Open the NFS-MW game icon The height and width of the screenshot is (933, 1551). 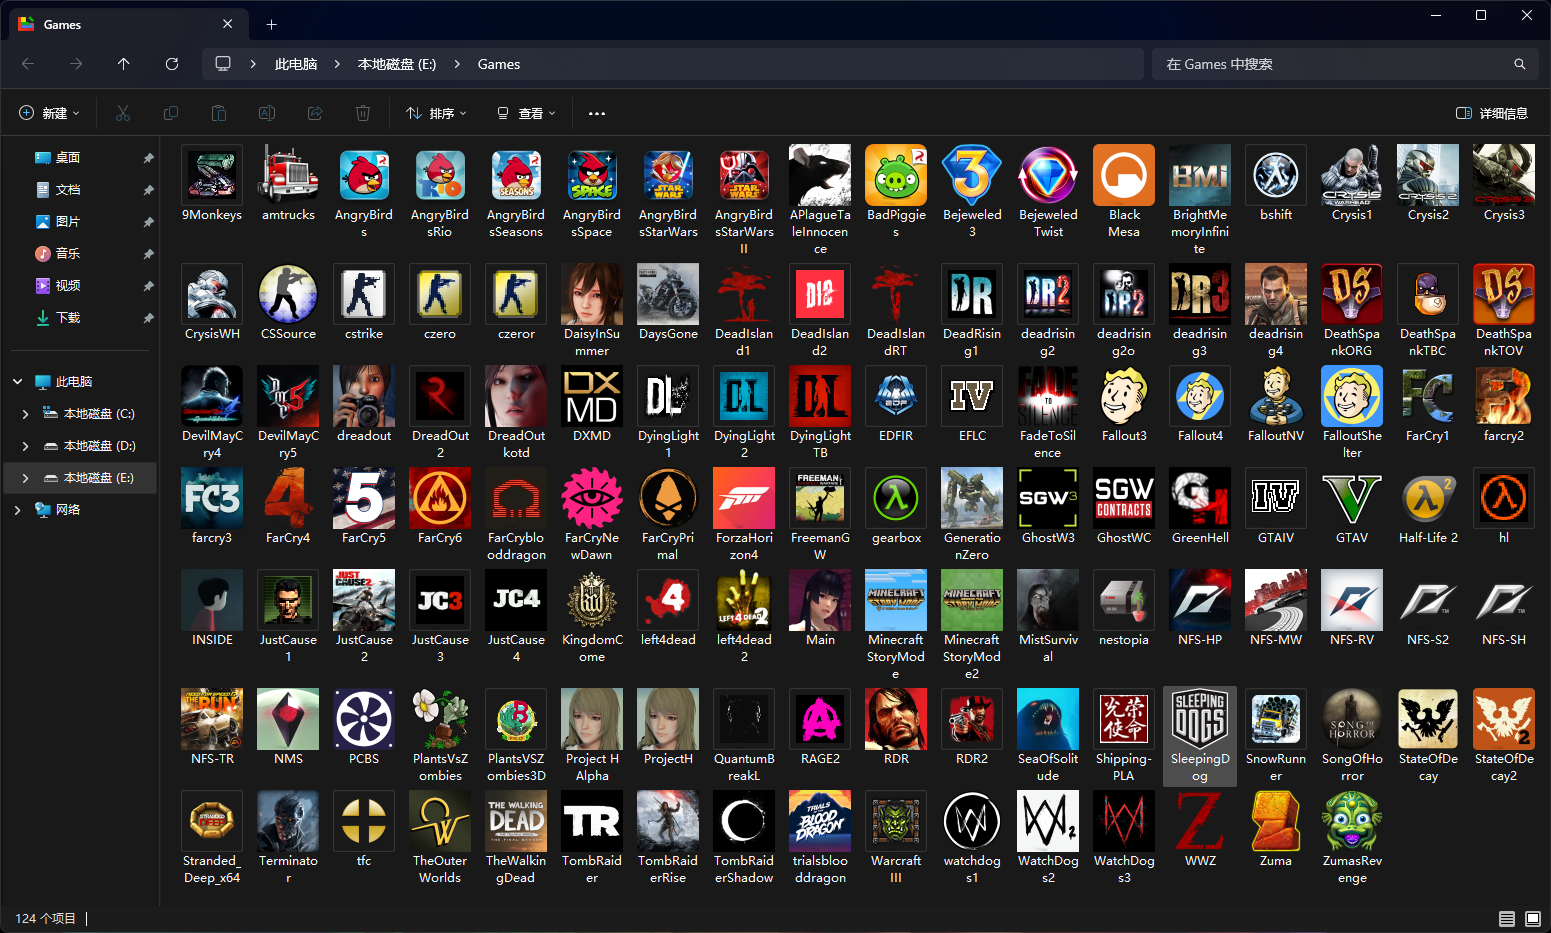coord(1276,601)
